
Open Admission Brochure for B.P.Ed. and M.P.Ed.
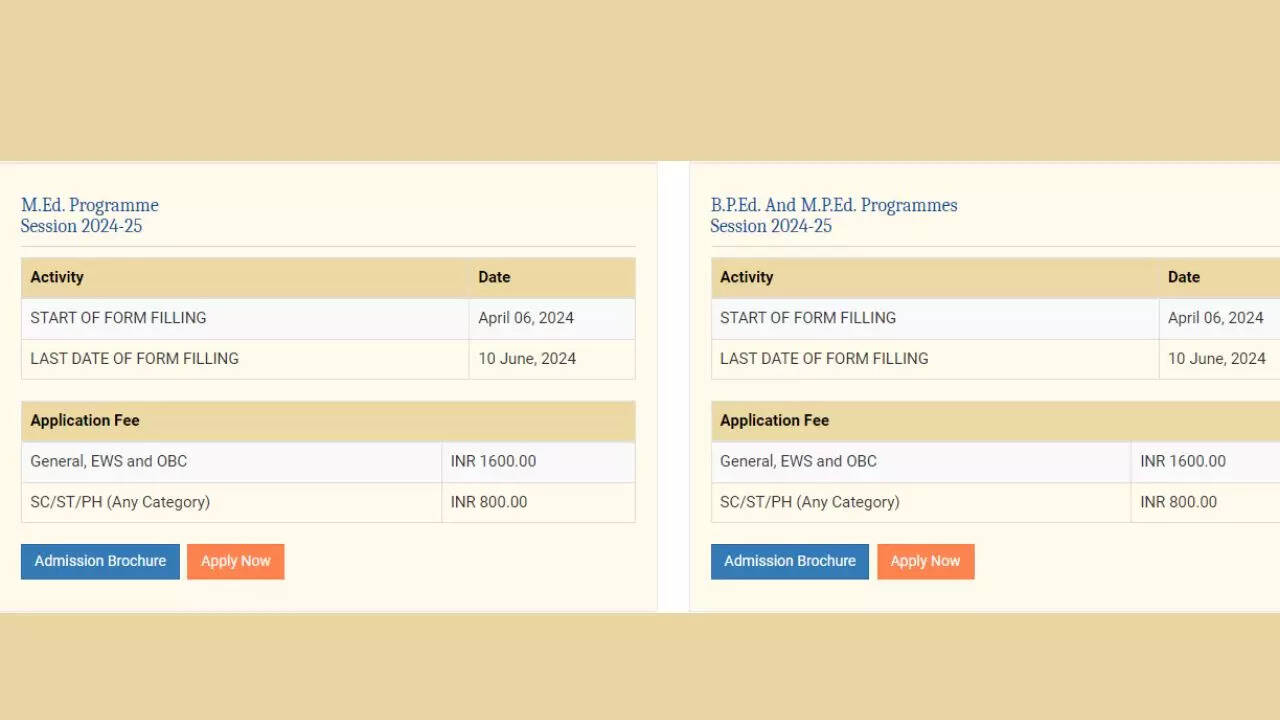pyautogui.click(x=789, y=561)
